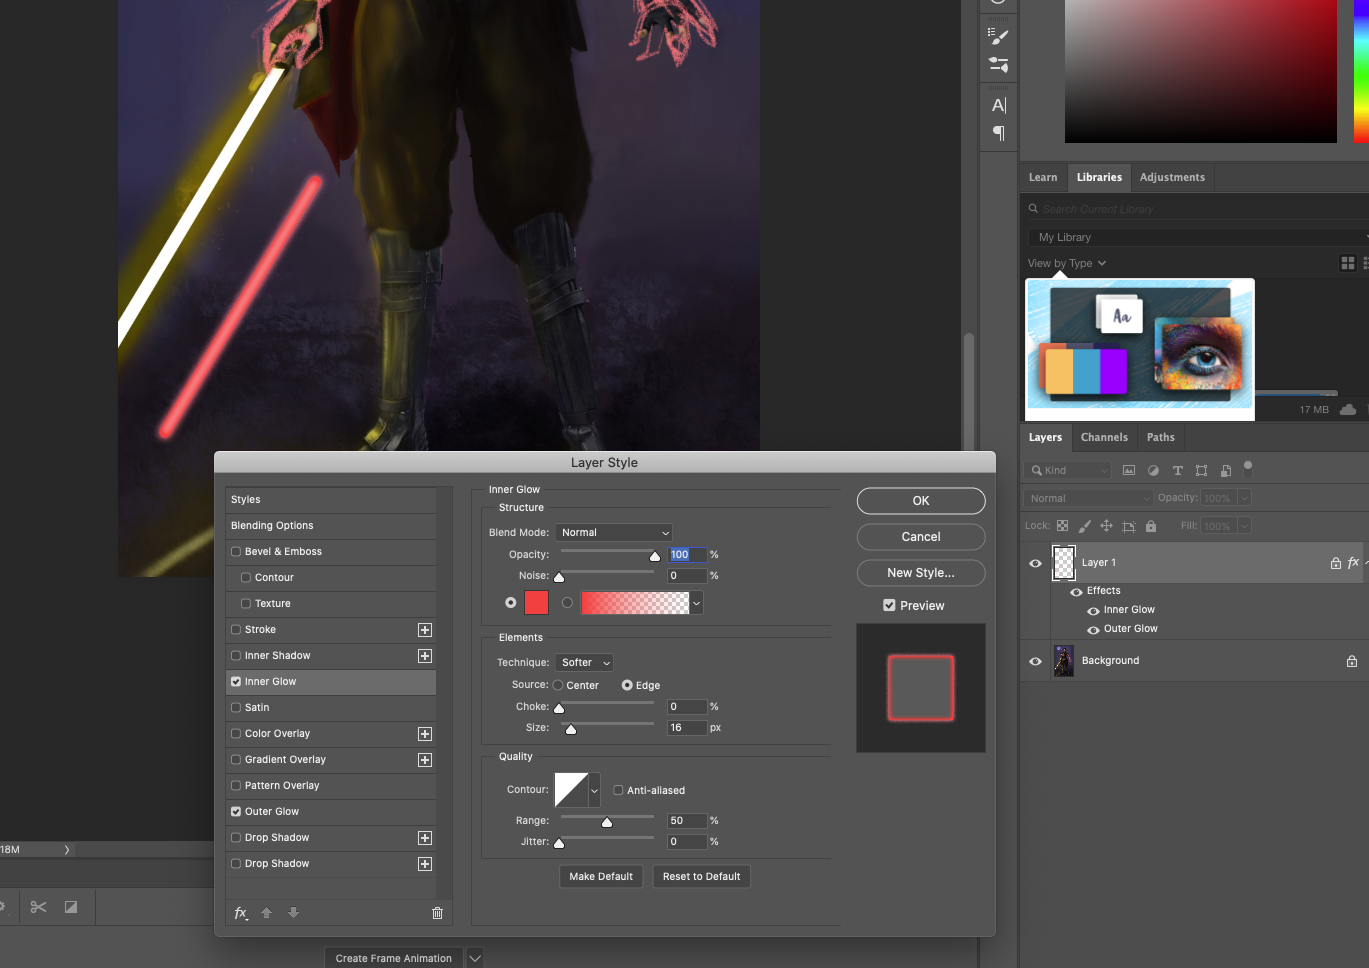Lock transparent pixels icon in Layers panel
1369x968 pixels.
pyautogui.click(x=1062, y=526)
